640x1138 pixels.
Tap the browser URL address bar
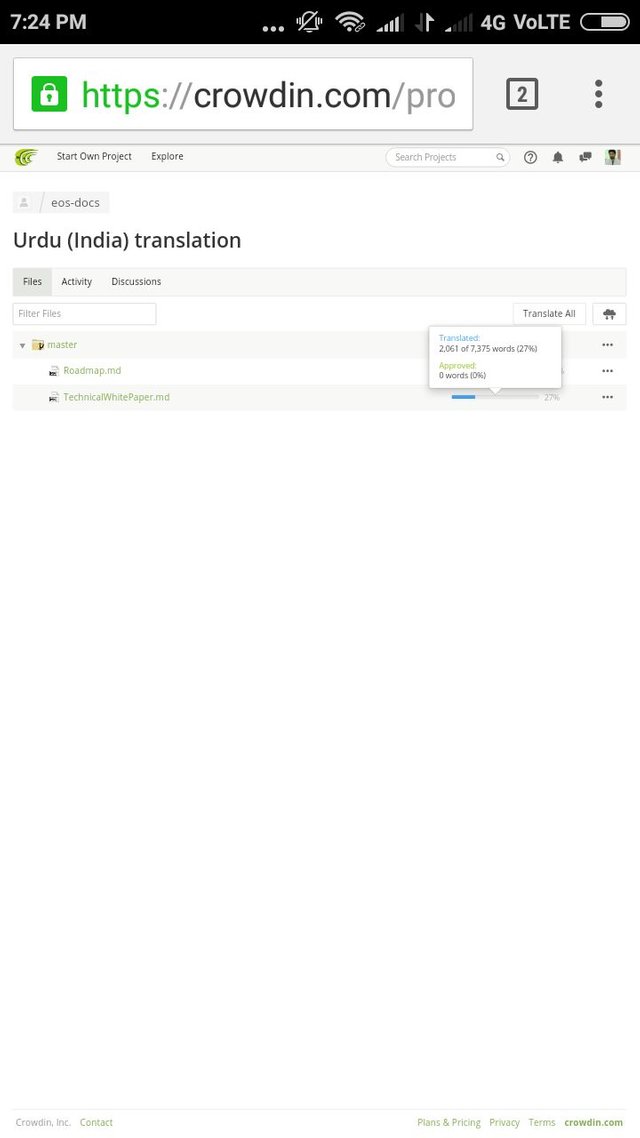coord(243,94)
